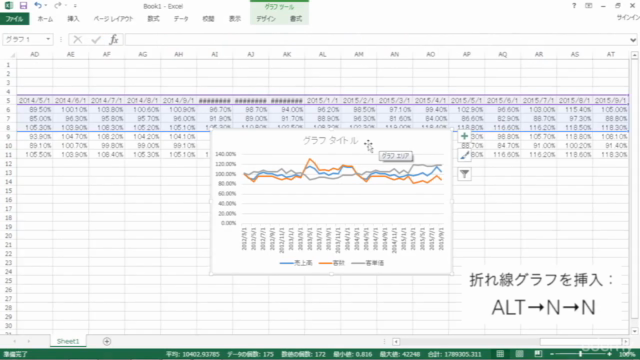Click the Name Box showing グラフ 1
The height and width of the screenshot is (360, 640).
click(x=24, y=39)
